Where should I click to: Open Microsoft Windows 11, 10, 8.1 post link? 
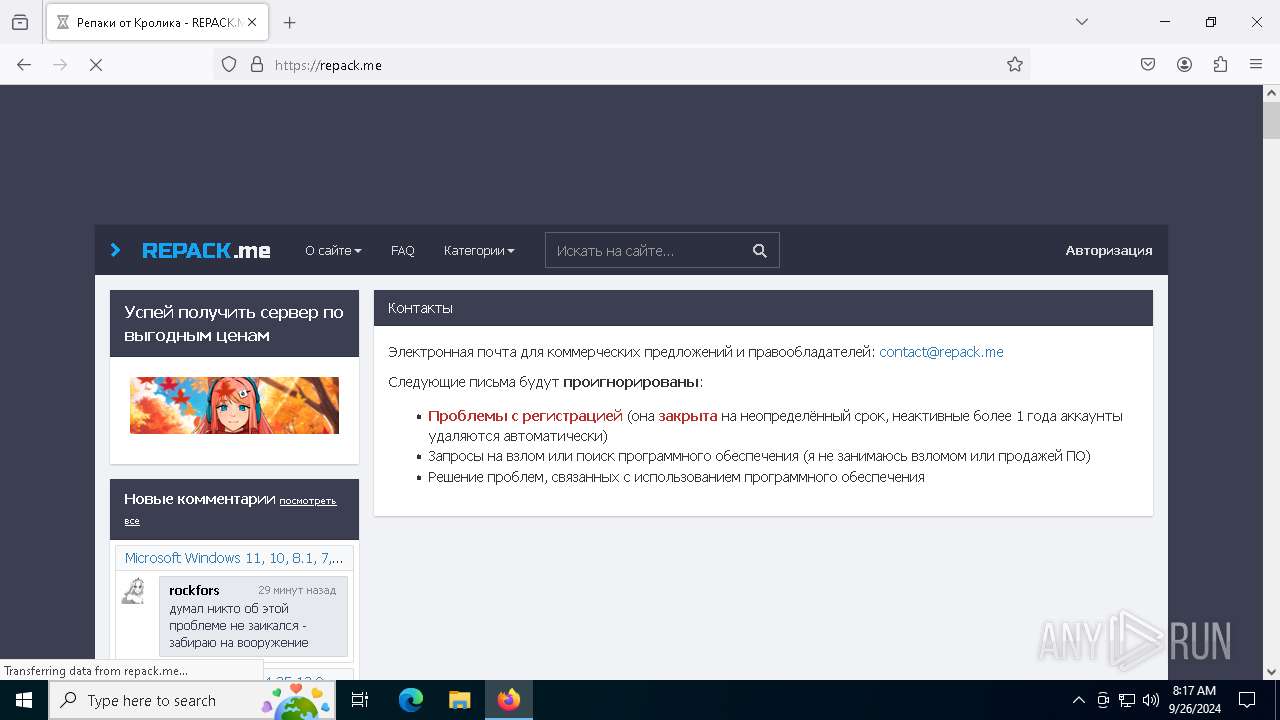[x=234, y=558]
